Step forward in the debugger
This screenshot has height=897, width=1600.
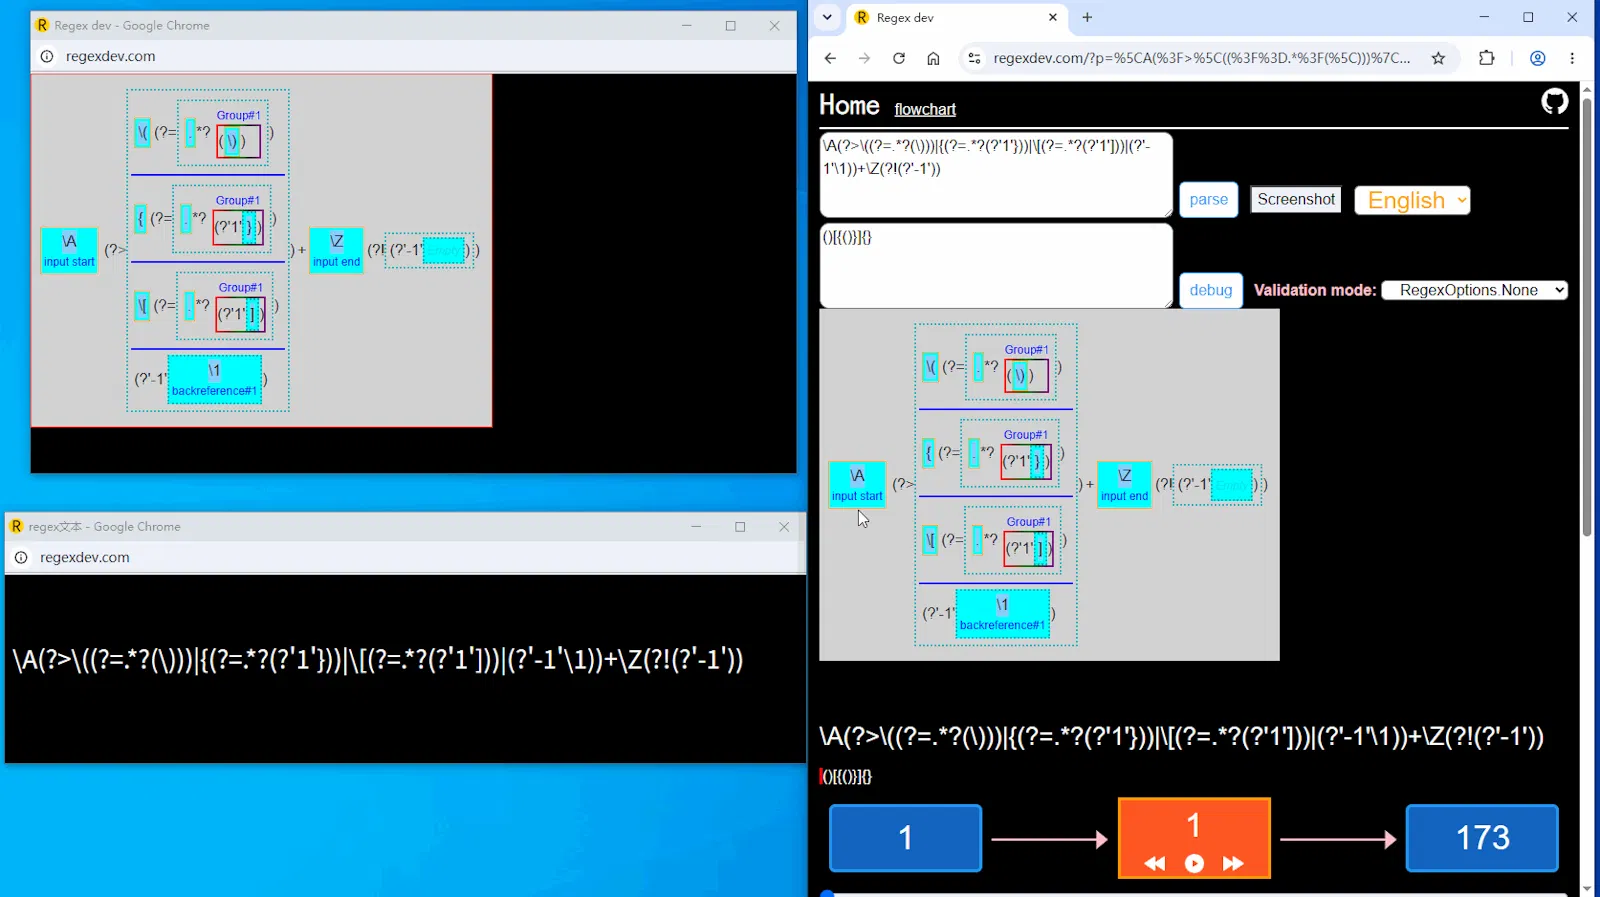pyautogui.click(x=1233, y=863)
